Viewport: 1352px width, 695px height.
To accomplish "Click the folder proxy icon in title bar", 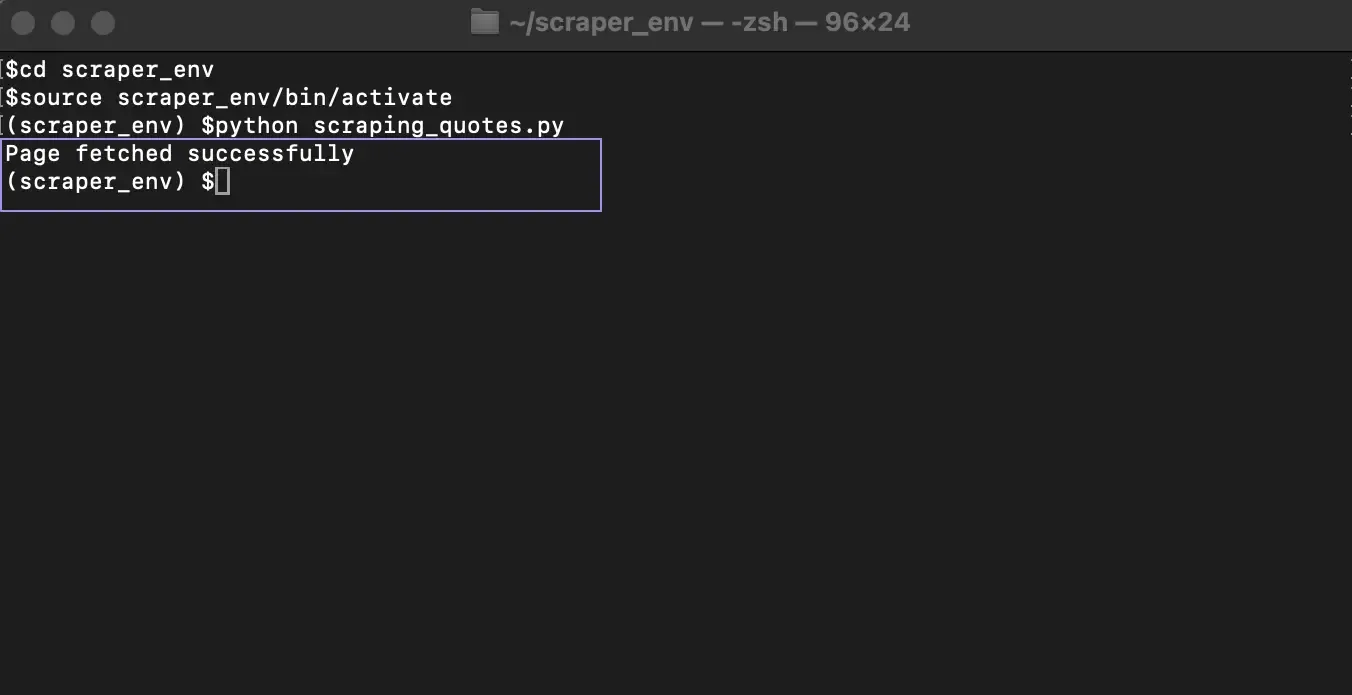I will click(x=484, y=22).
